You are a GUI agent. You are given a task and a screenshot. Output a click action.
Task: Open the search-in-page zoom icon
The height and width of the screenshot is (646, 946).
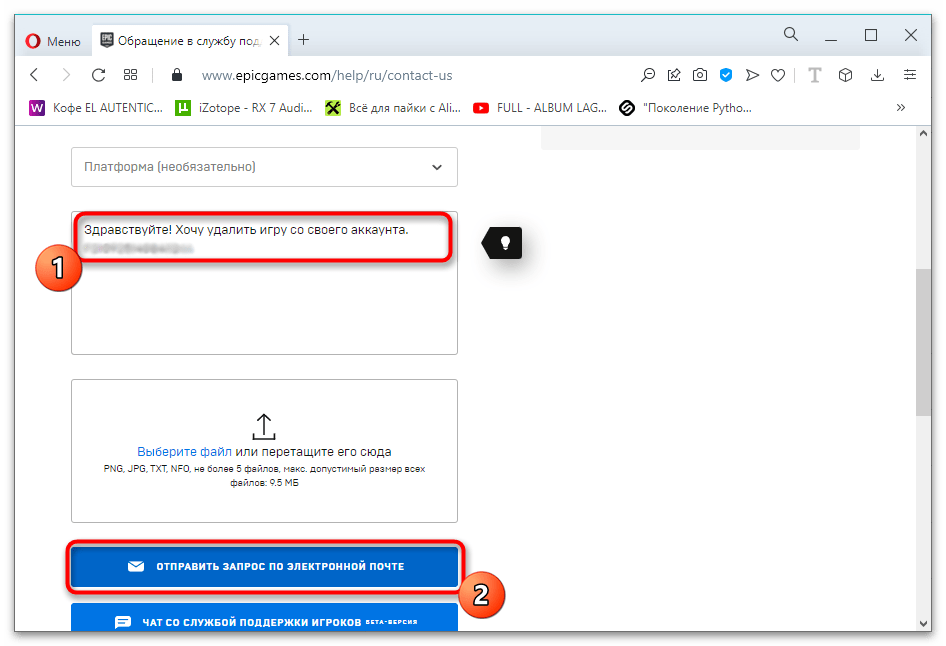click(647, 75)
